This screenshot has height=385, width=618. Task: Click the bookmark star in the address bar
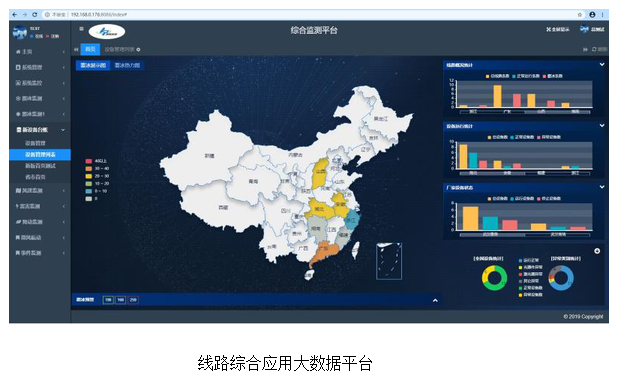580,15
